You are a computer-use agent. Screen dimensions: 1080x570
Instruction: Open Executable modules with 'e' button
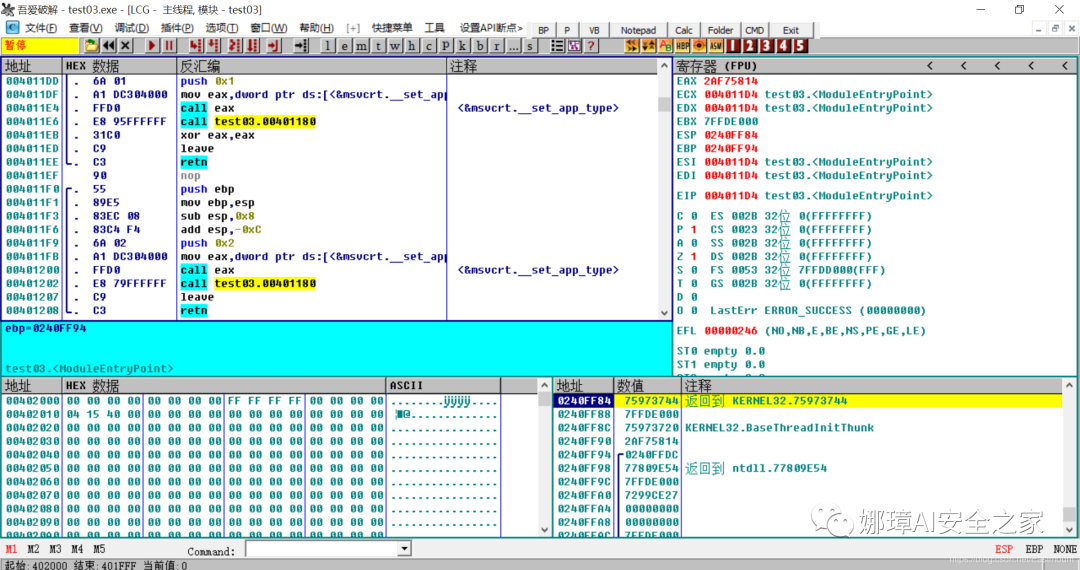click(x=344, y=45)
